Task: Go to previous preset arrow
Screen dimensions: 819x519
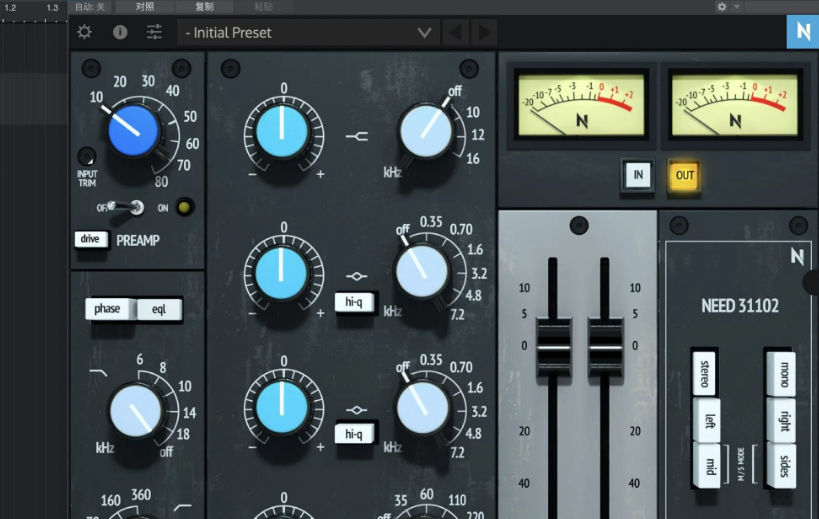Action: 454,33
